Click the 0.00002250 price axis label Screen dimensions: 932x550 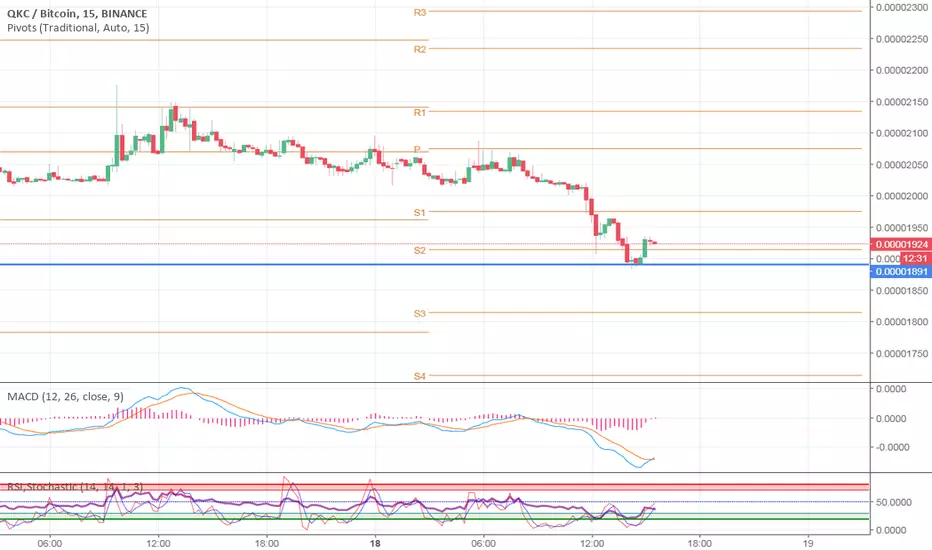(902, 39)
